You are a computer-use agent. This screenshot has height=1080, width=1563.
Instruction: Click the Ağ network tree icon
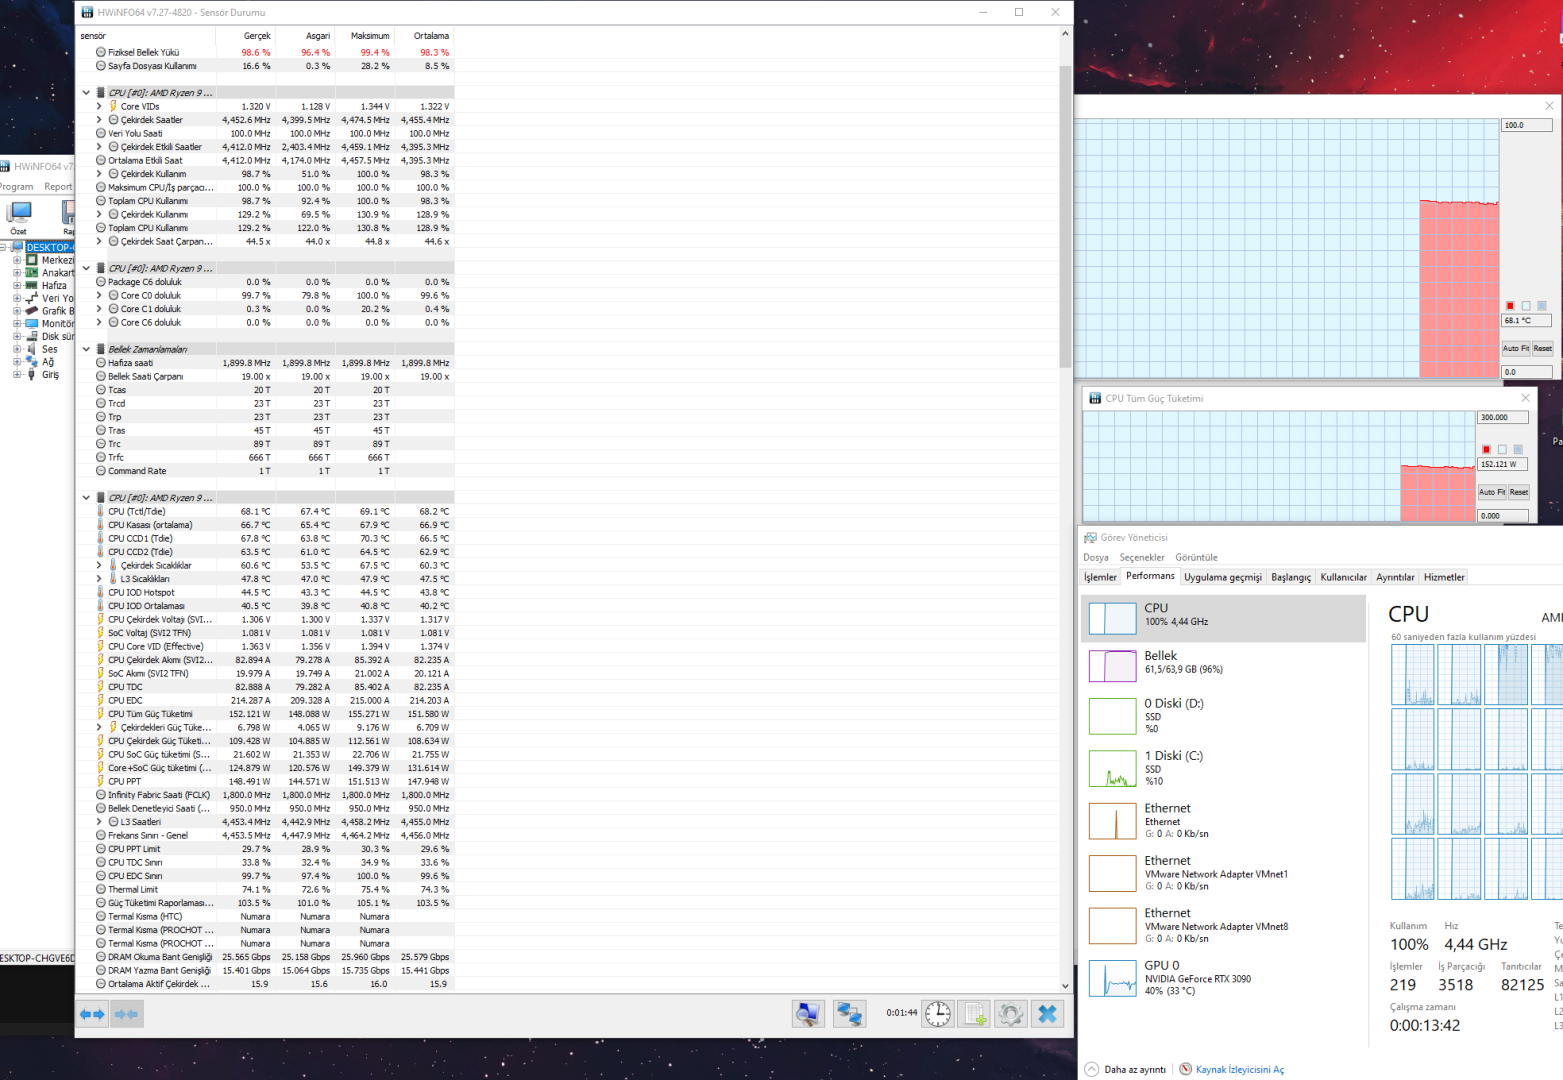(x=32, y=362)
